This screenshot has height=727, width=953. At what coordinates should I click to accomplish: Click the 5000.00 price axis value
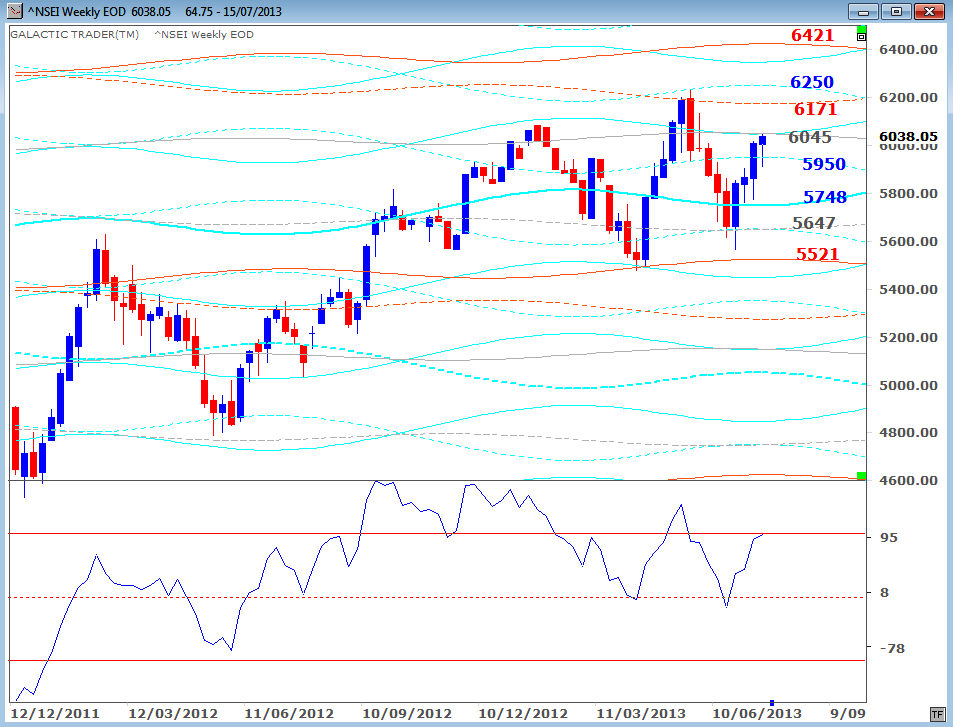(908, 385)
